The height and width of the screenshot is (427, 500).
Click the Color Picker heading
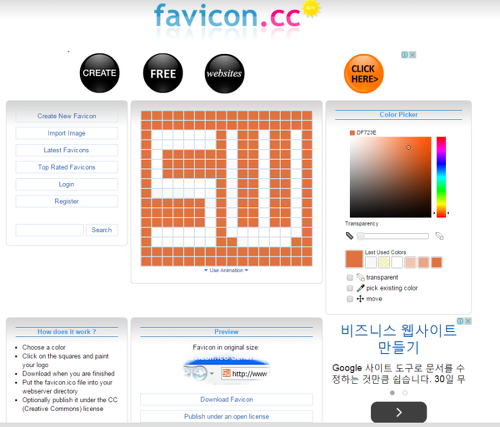coord(399,115)
